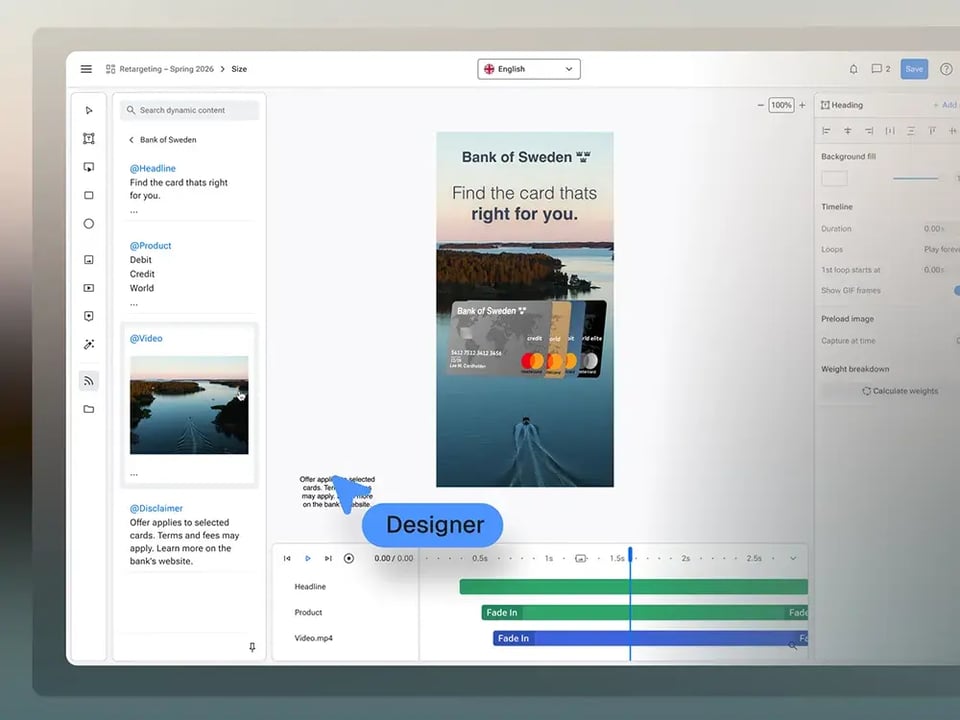The height and width of the screenshot is (720, 960).
Task: Go back from Bank of Sweden feed
Action: (x=131, y=140)
